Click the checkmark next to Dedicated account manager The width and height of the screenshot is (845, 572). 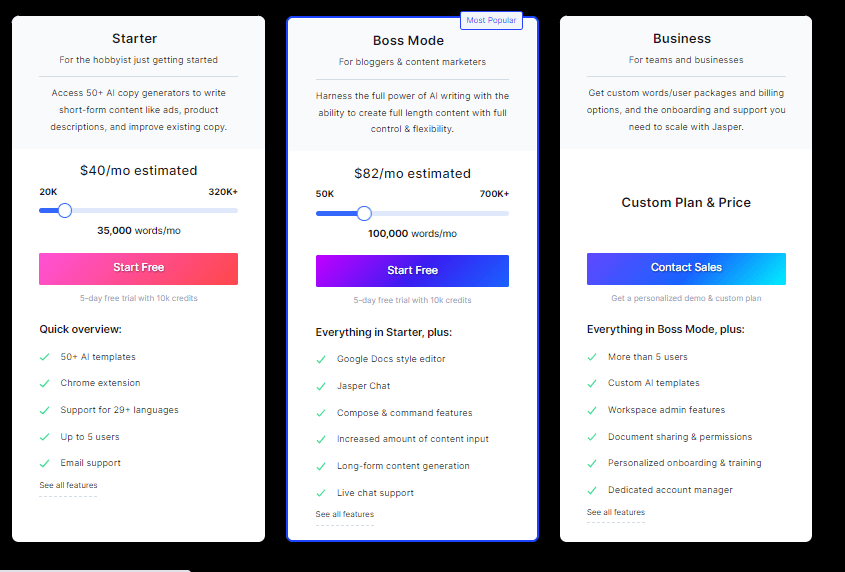[592, 491]
